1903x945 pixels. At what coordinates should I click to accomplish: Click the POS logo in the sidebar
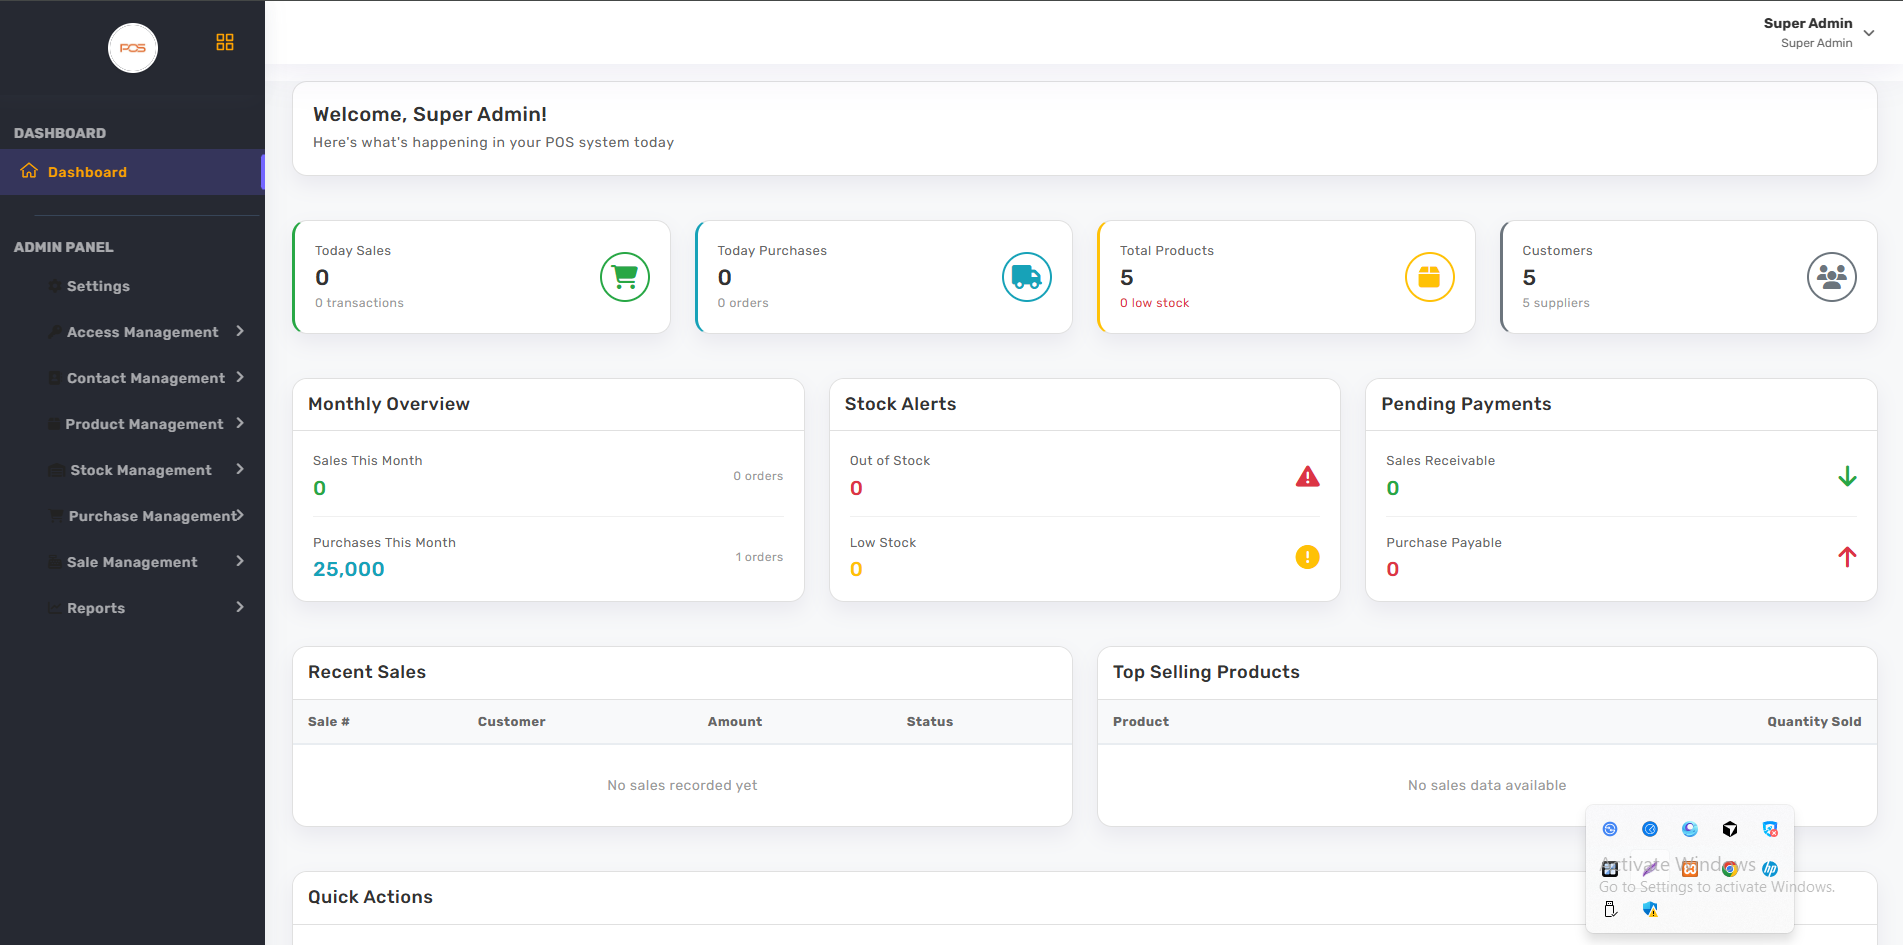point(133,48)
